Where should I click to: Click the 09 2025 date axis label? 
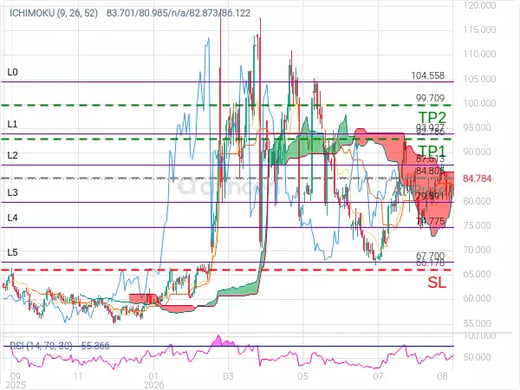(x=16, y=381)
